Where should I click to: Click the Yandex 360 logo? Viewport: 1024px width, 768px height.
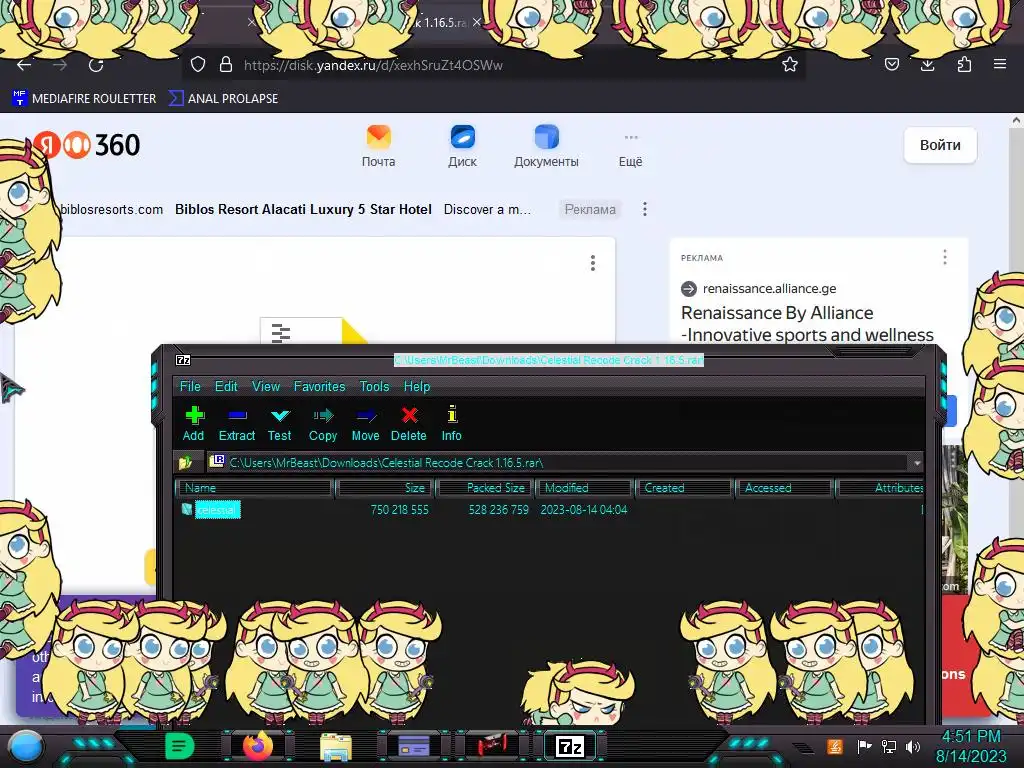(87, 145)
